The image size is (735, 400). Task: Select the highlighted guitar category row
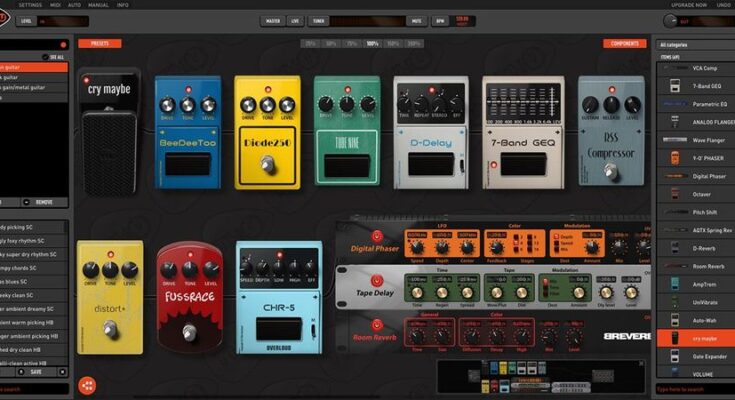click(x=34, y=68)
